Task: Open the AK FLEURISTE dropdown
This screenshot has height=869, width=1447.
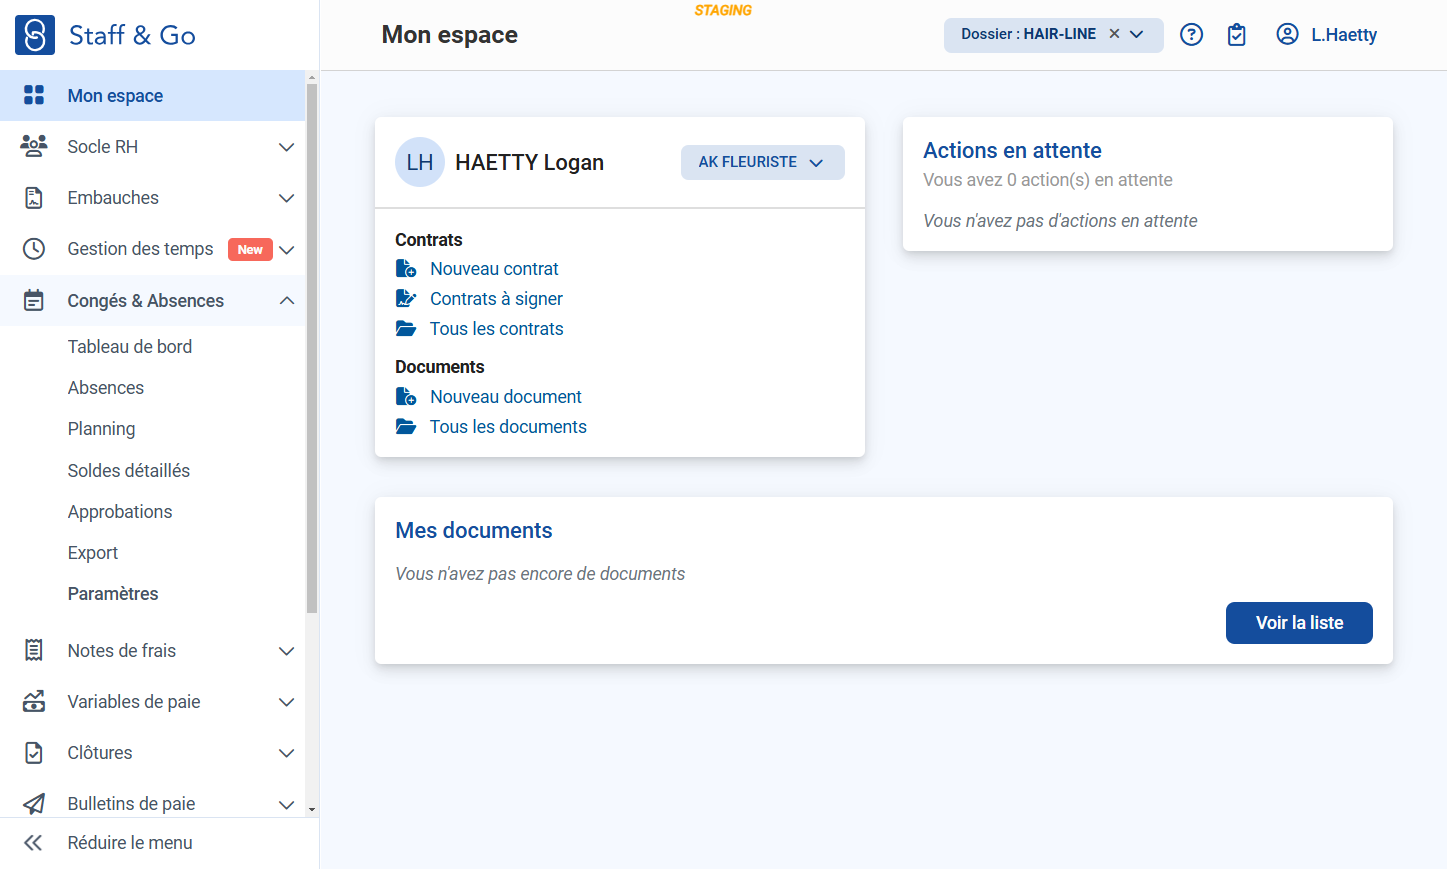Action: click(762, 162)
